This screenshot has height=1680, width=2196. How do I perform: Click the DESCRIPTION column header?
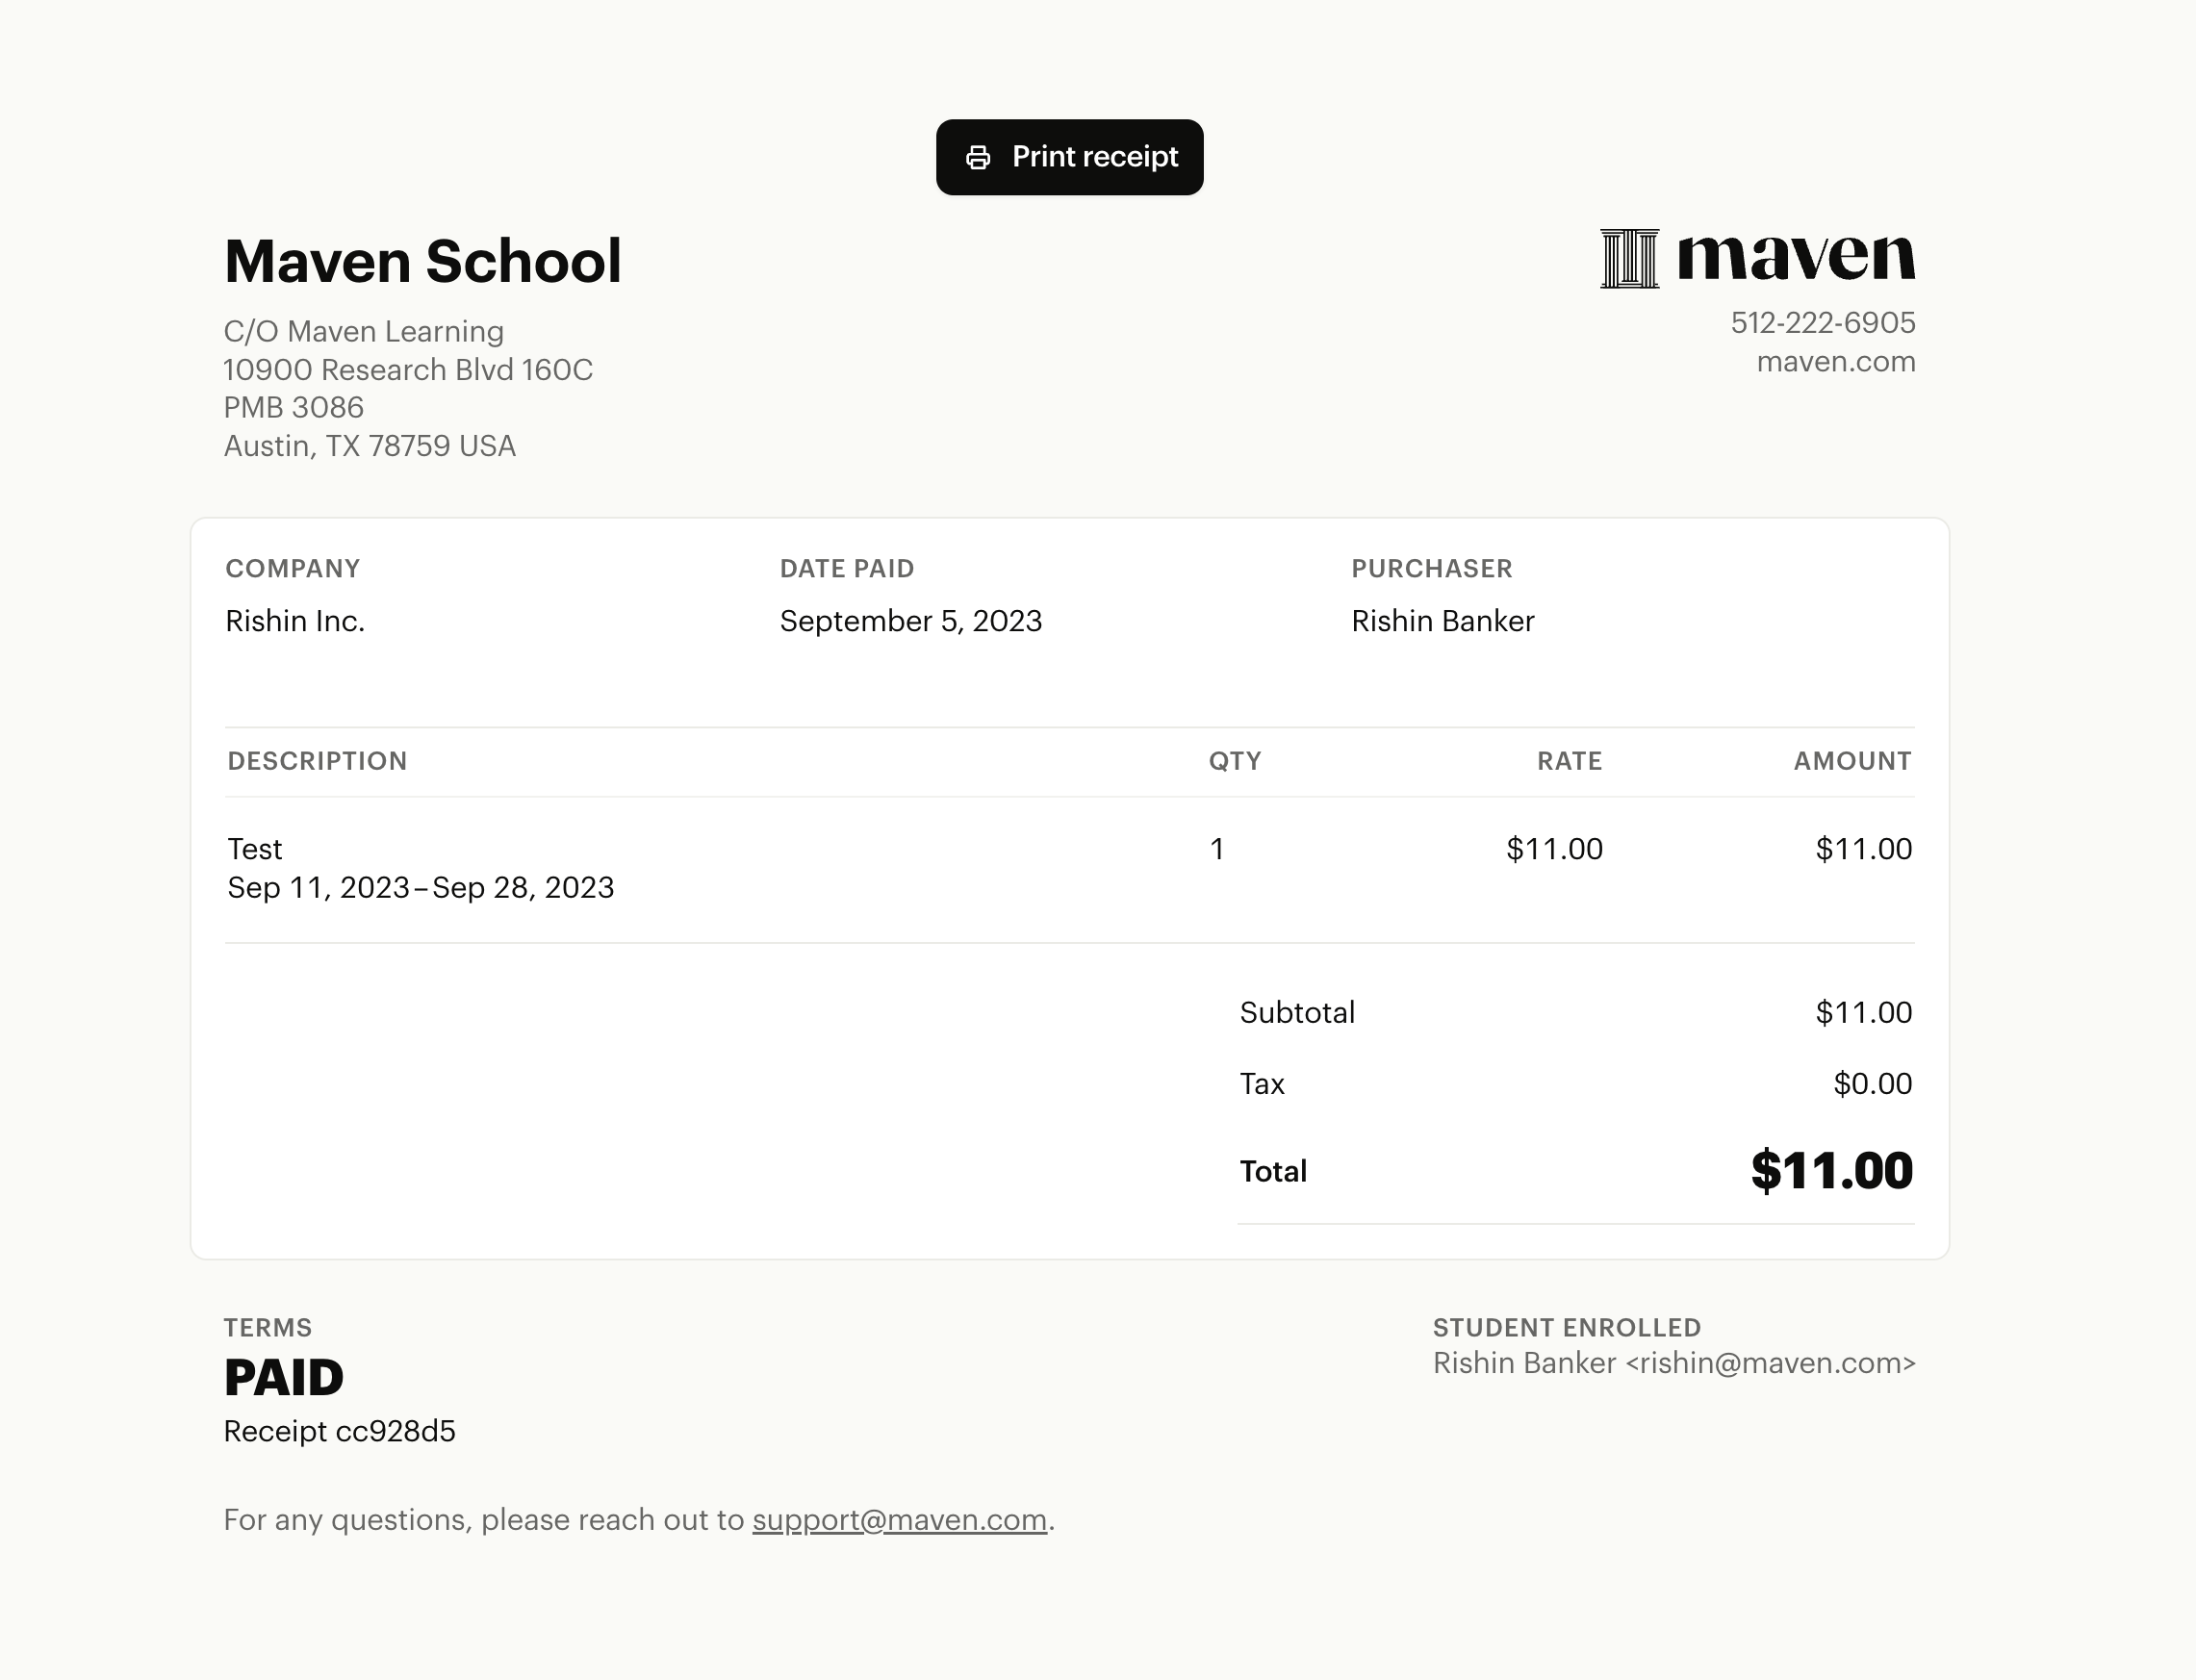(x=317, y=761)
